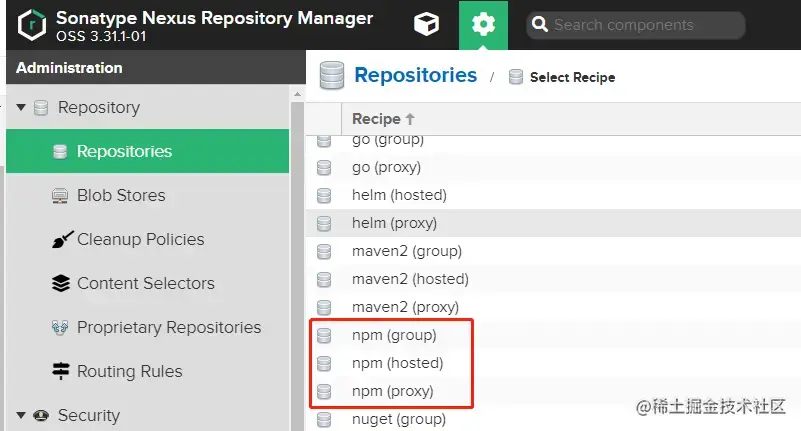Select the npm (hosted) recipe
Viewport: 801px width, 431px height.
click(554, 363)
